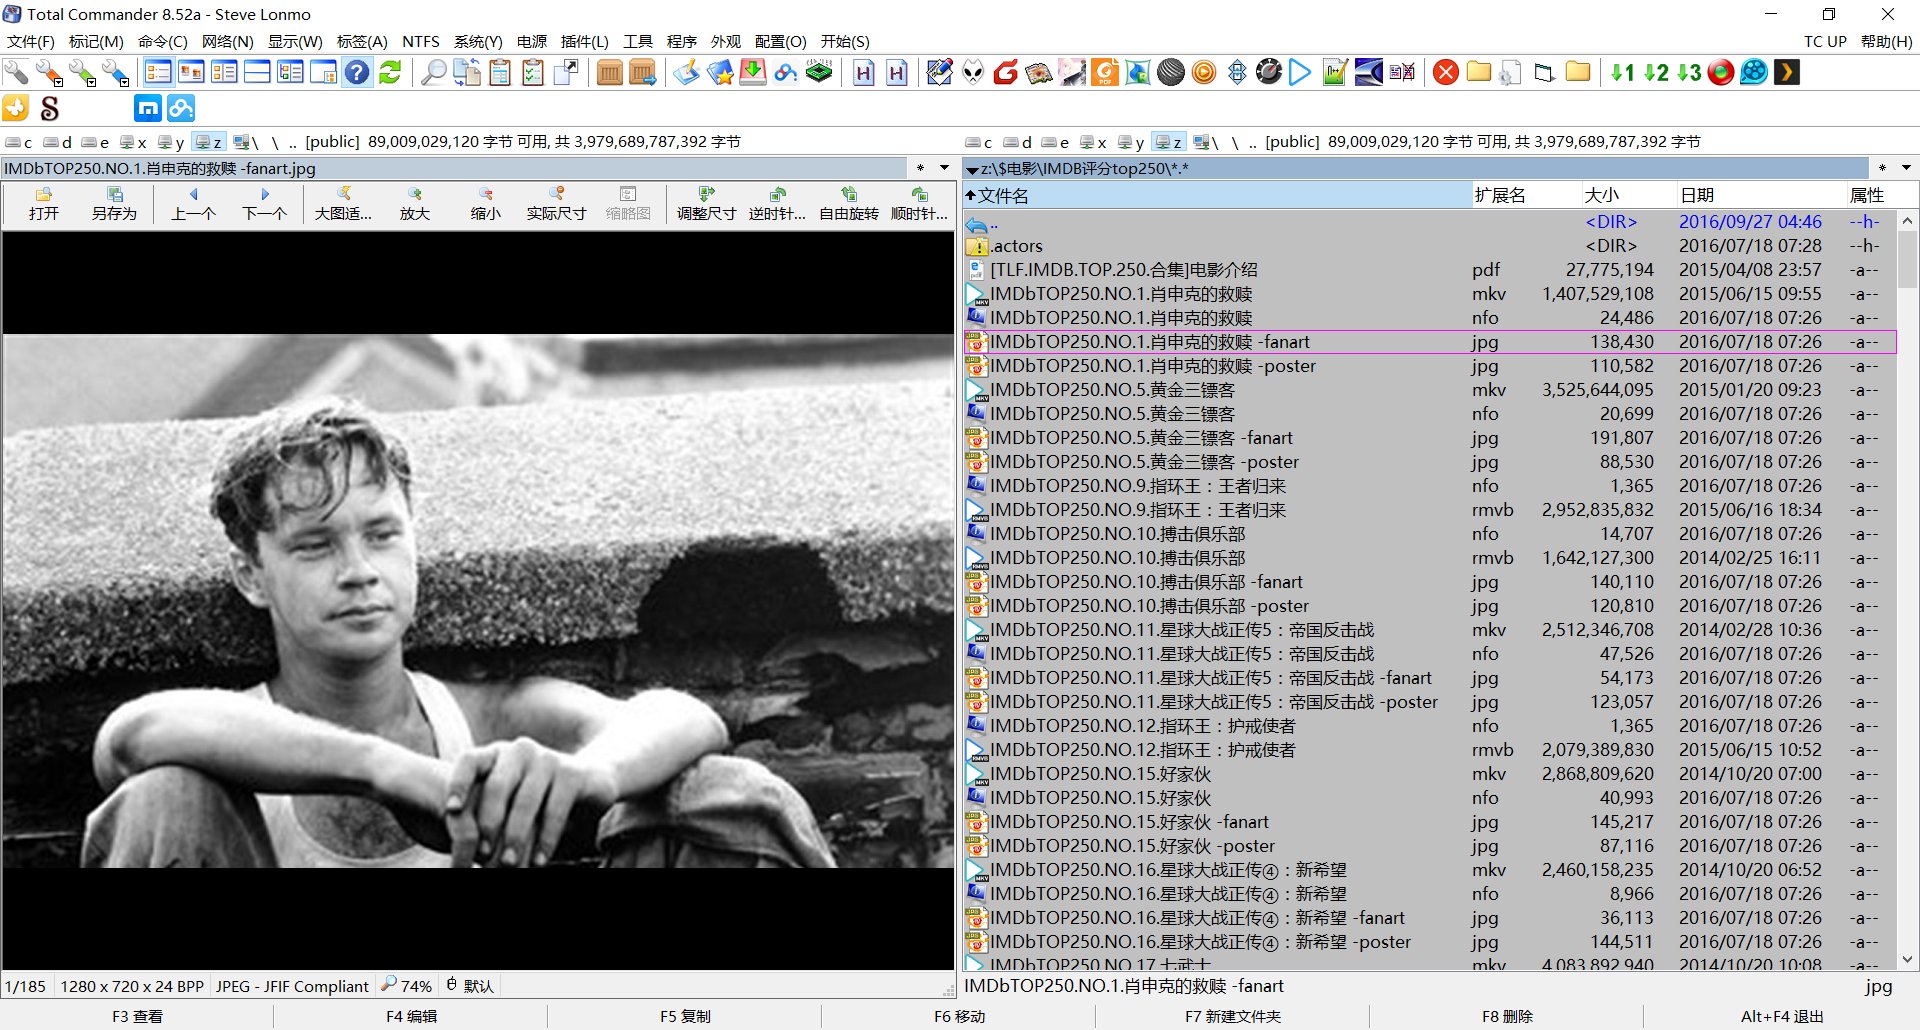Click the black Plex chevron icon

click(1786, 72)
